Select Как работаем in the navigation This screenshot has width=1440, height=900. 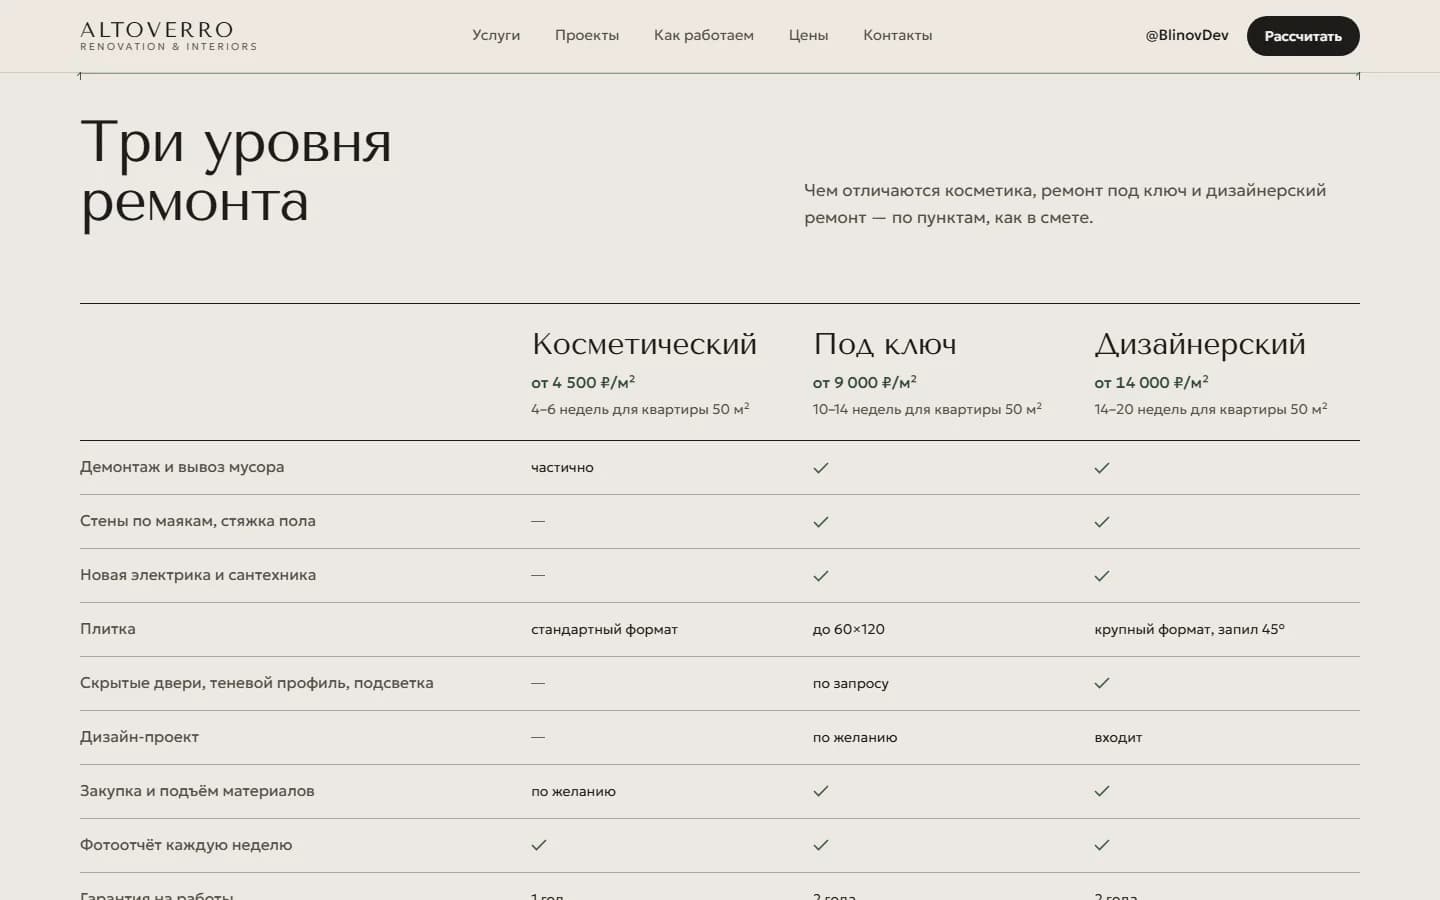pos(704,35)
